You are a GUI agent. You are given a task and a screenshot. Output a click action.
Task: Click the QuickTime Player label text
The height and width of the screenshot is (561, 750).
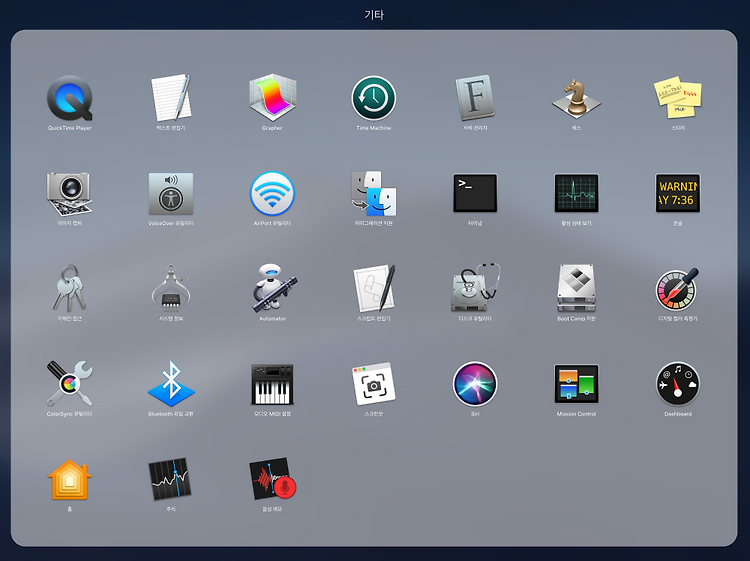tap(69, 128)
